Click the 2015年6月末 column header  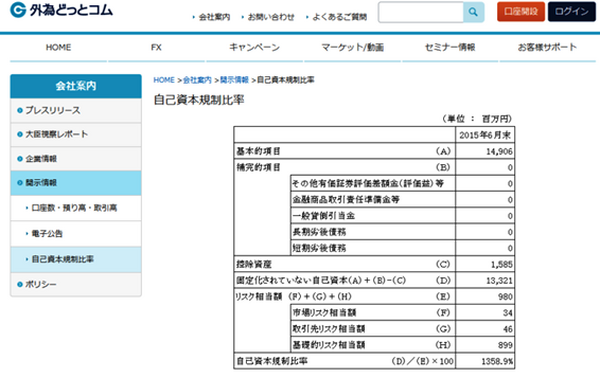(x=485, y=135)
